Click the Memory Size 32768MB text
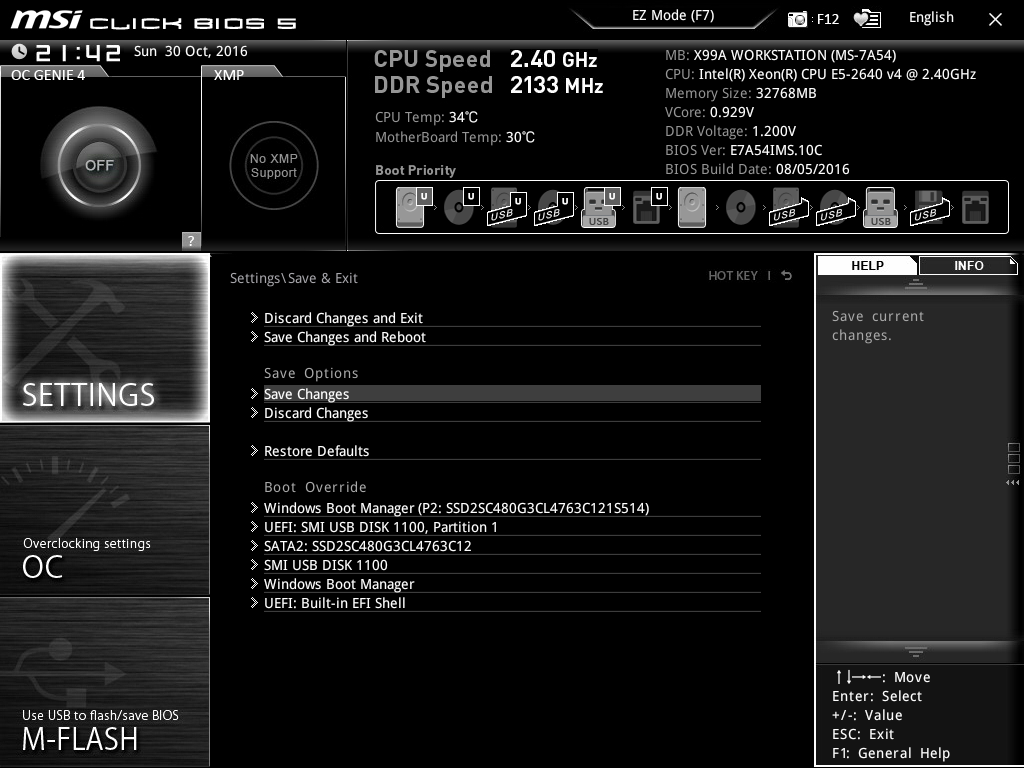The width and height of the screenshot is (1024, 768). [x=741, y=93]
